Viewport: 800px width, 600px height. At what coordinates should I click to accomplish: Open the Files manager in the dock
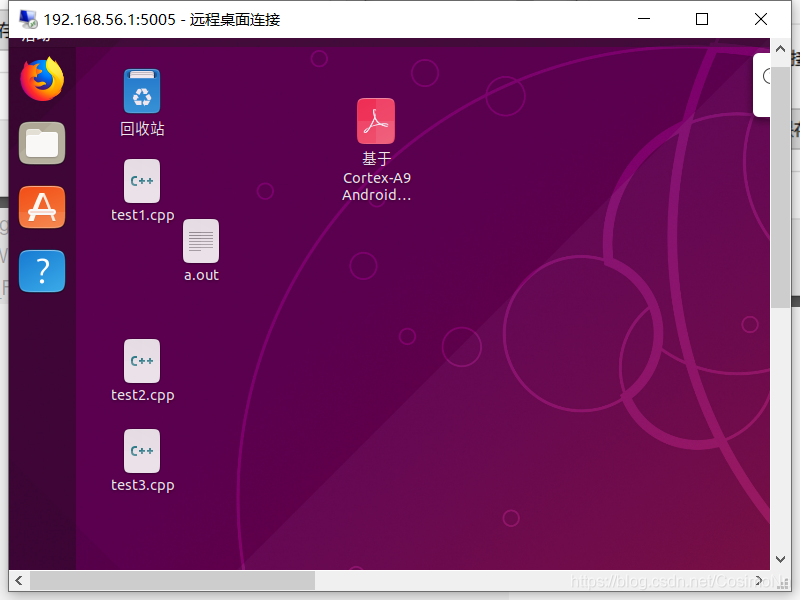point(42,143)
